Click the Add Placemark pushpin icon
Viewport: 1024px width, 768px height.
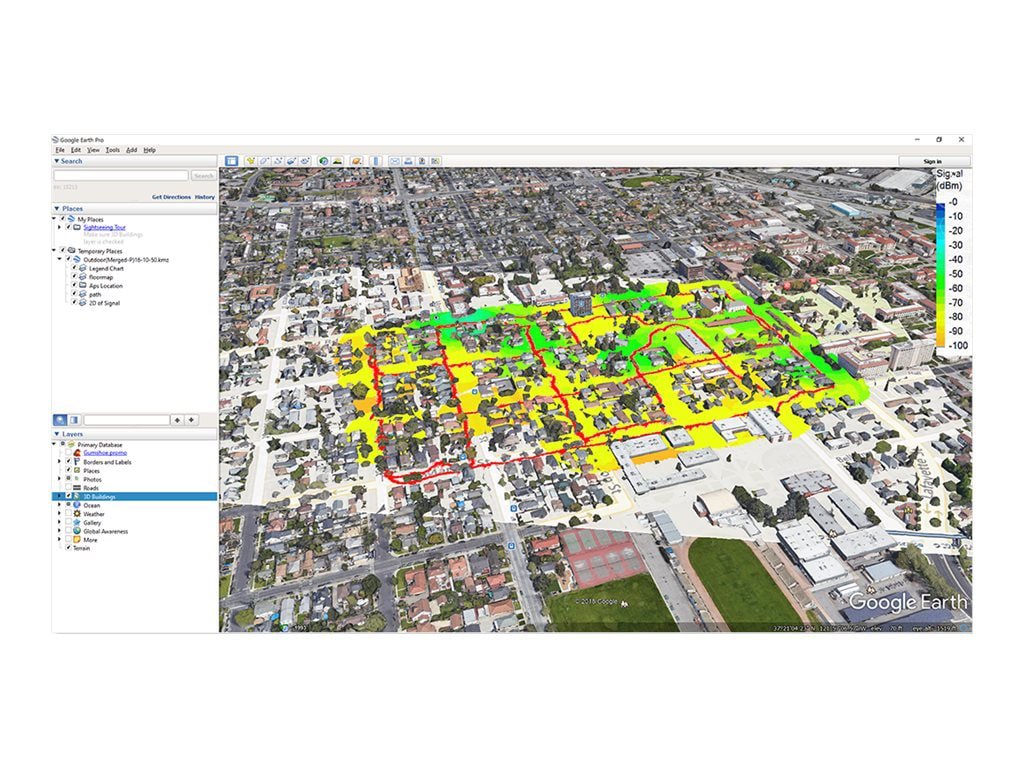(252, 160)
